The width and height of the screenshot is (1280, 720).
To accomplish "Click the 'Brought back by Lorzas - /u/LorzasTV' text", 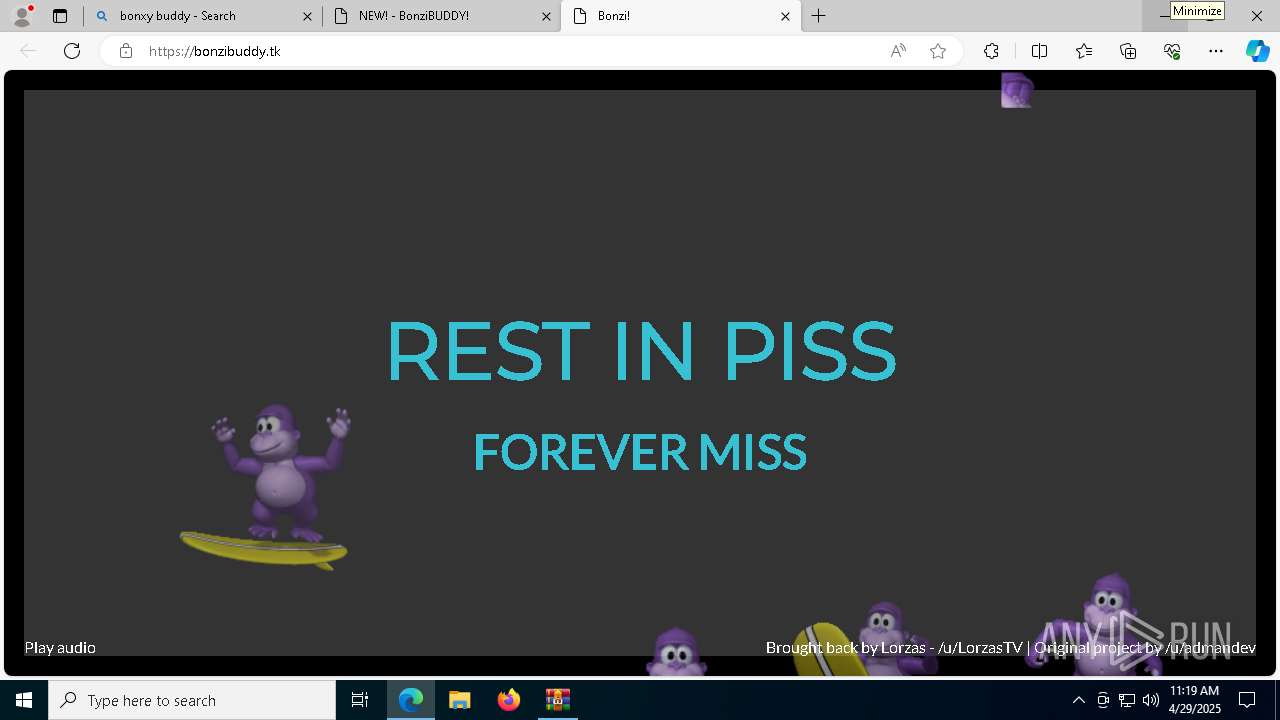I will click(894, 648).
